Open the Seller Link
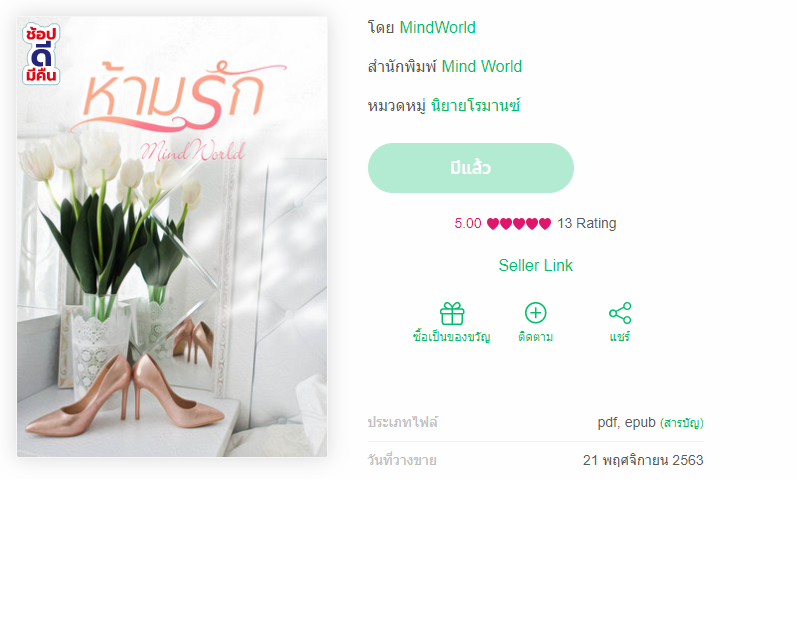 (x=535, y=265)
